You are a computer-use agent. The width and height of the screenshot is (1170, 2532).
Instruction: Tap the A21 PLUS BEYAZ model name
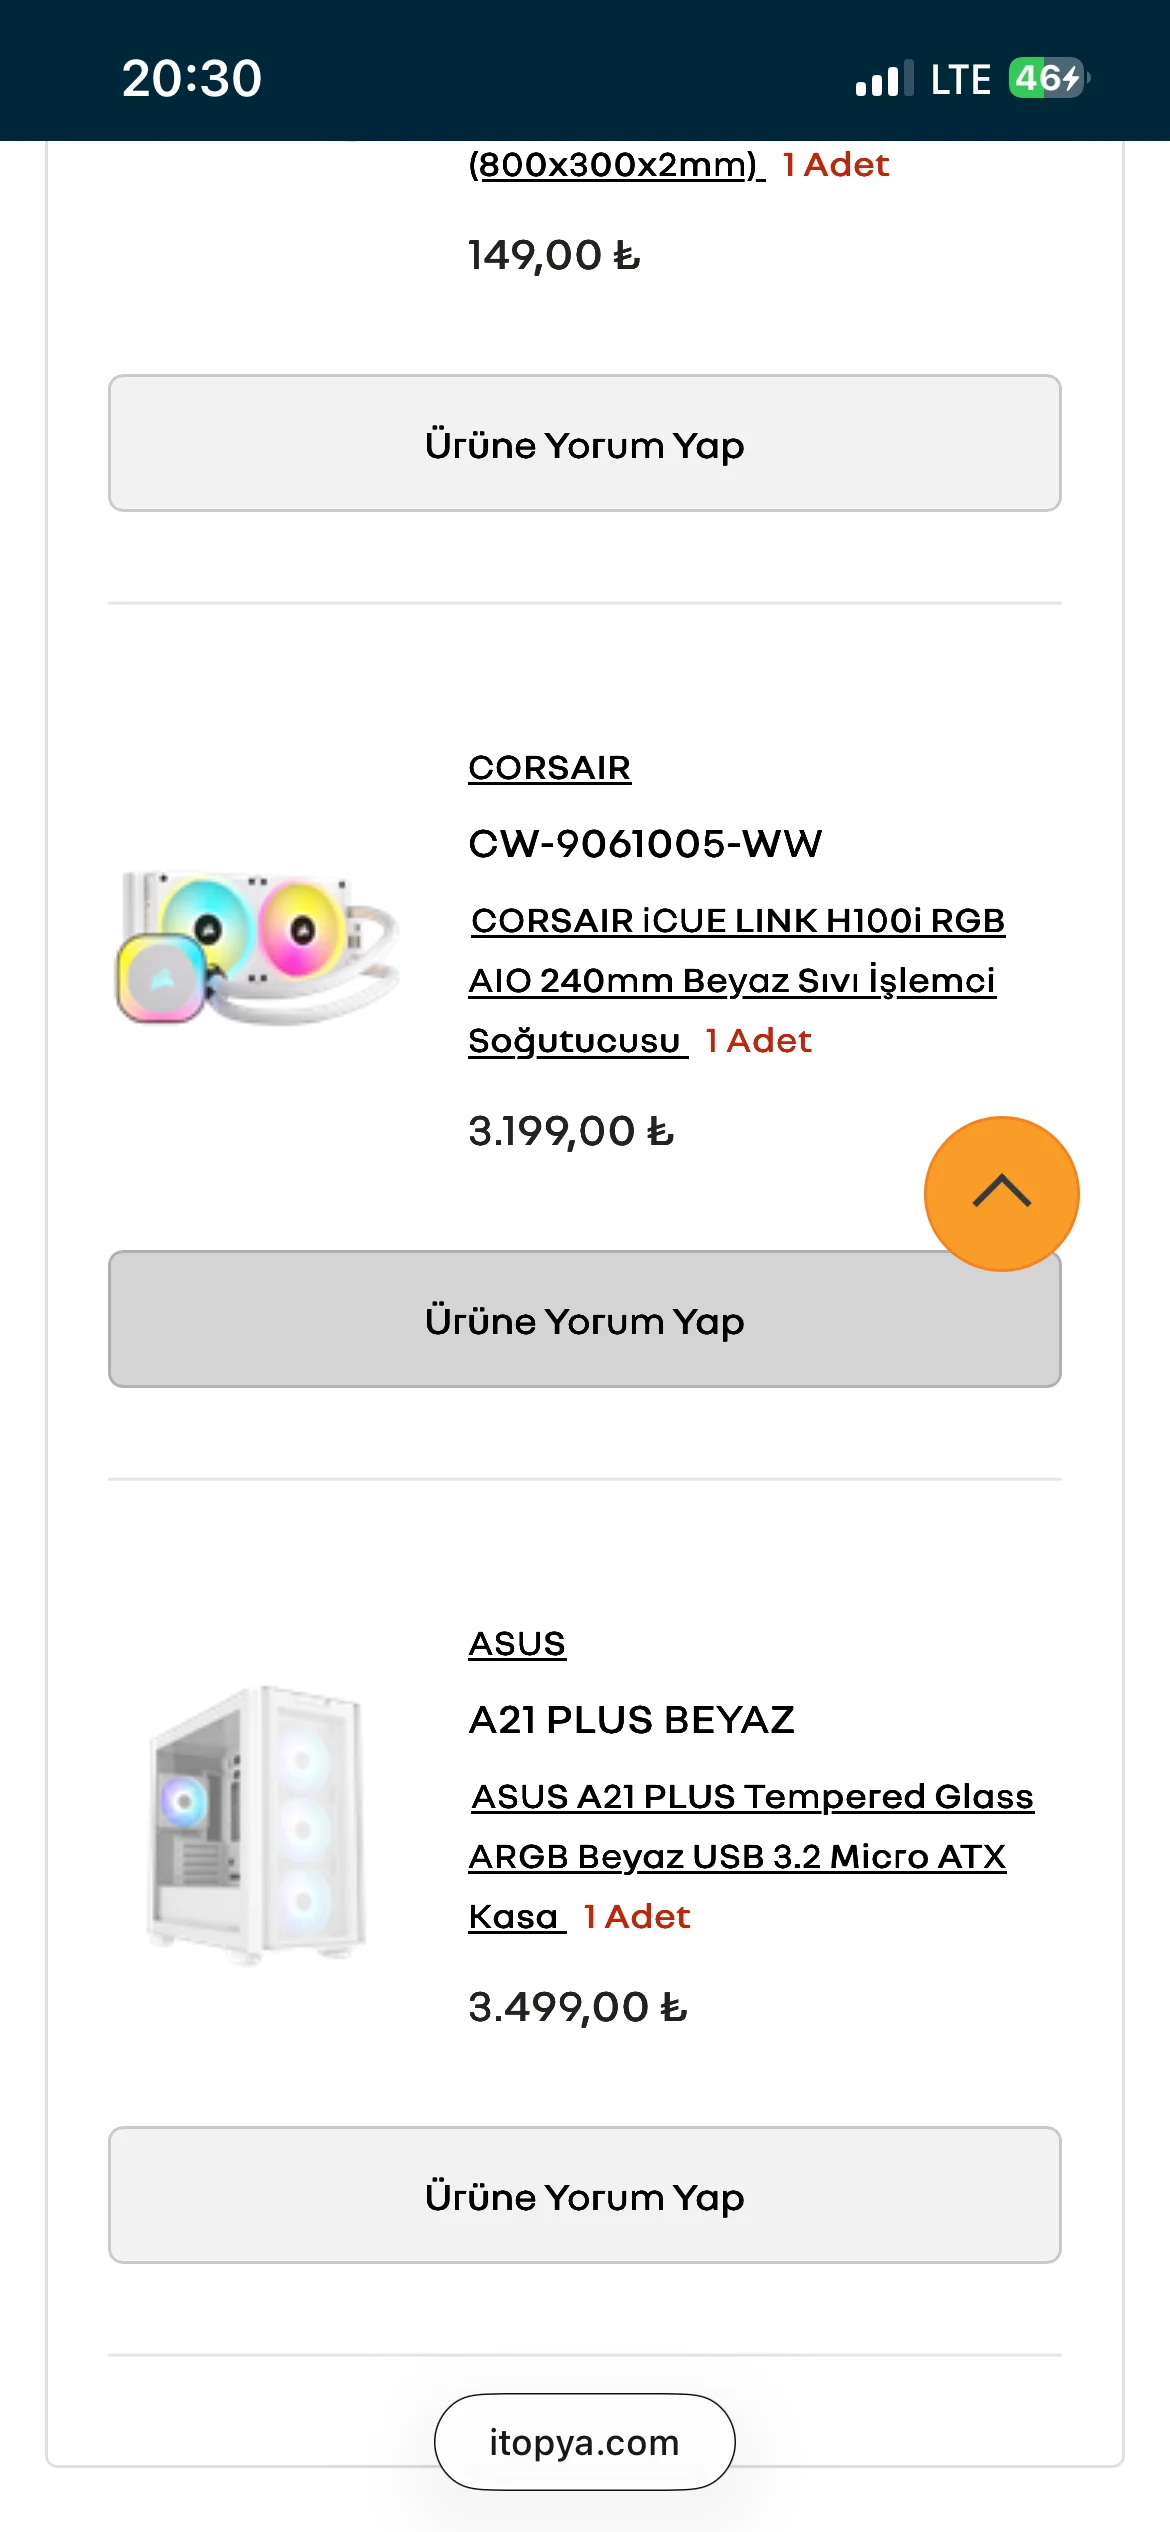tap(631, 1720)
